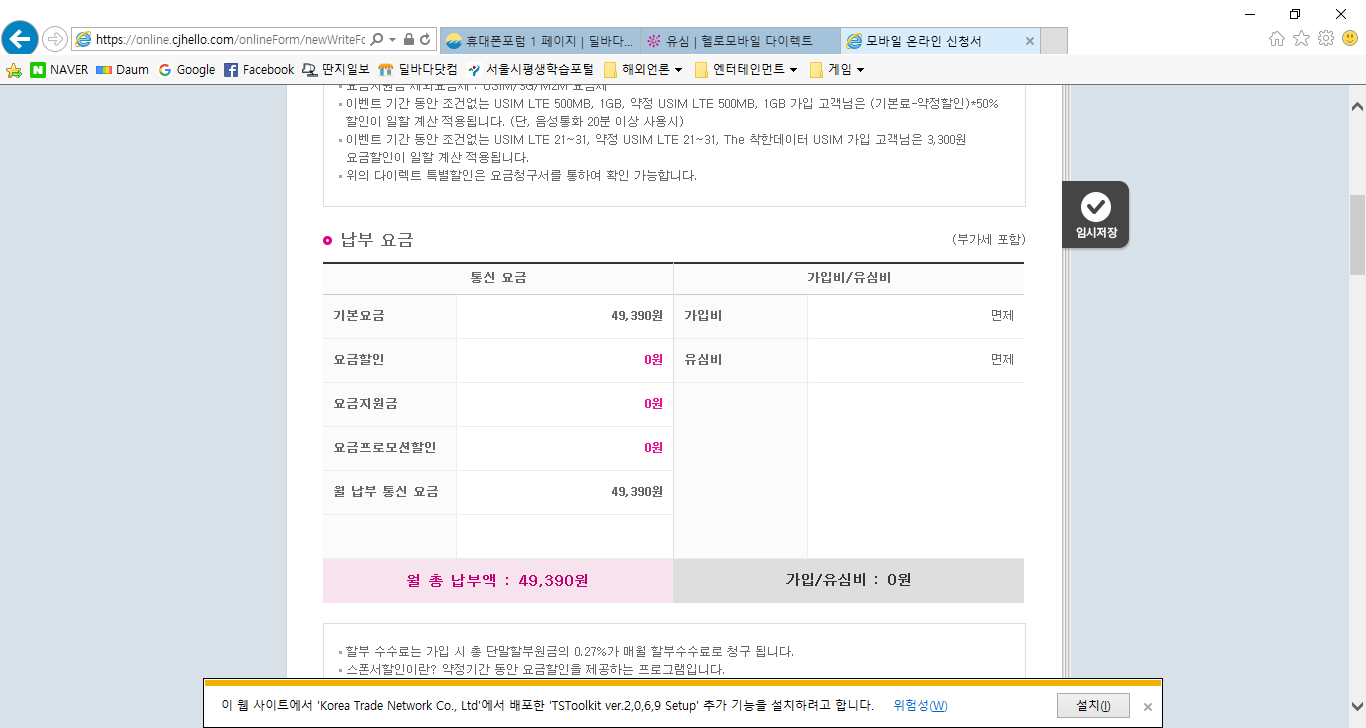Screen dimensions: 1366x728
Task: Expand the 해외언론 bookmark folder
Action: (x=643, y=70)
